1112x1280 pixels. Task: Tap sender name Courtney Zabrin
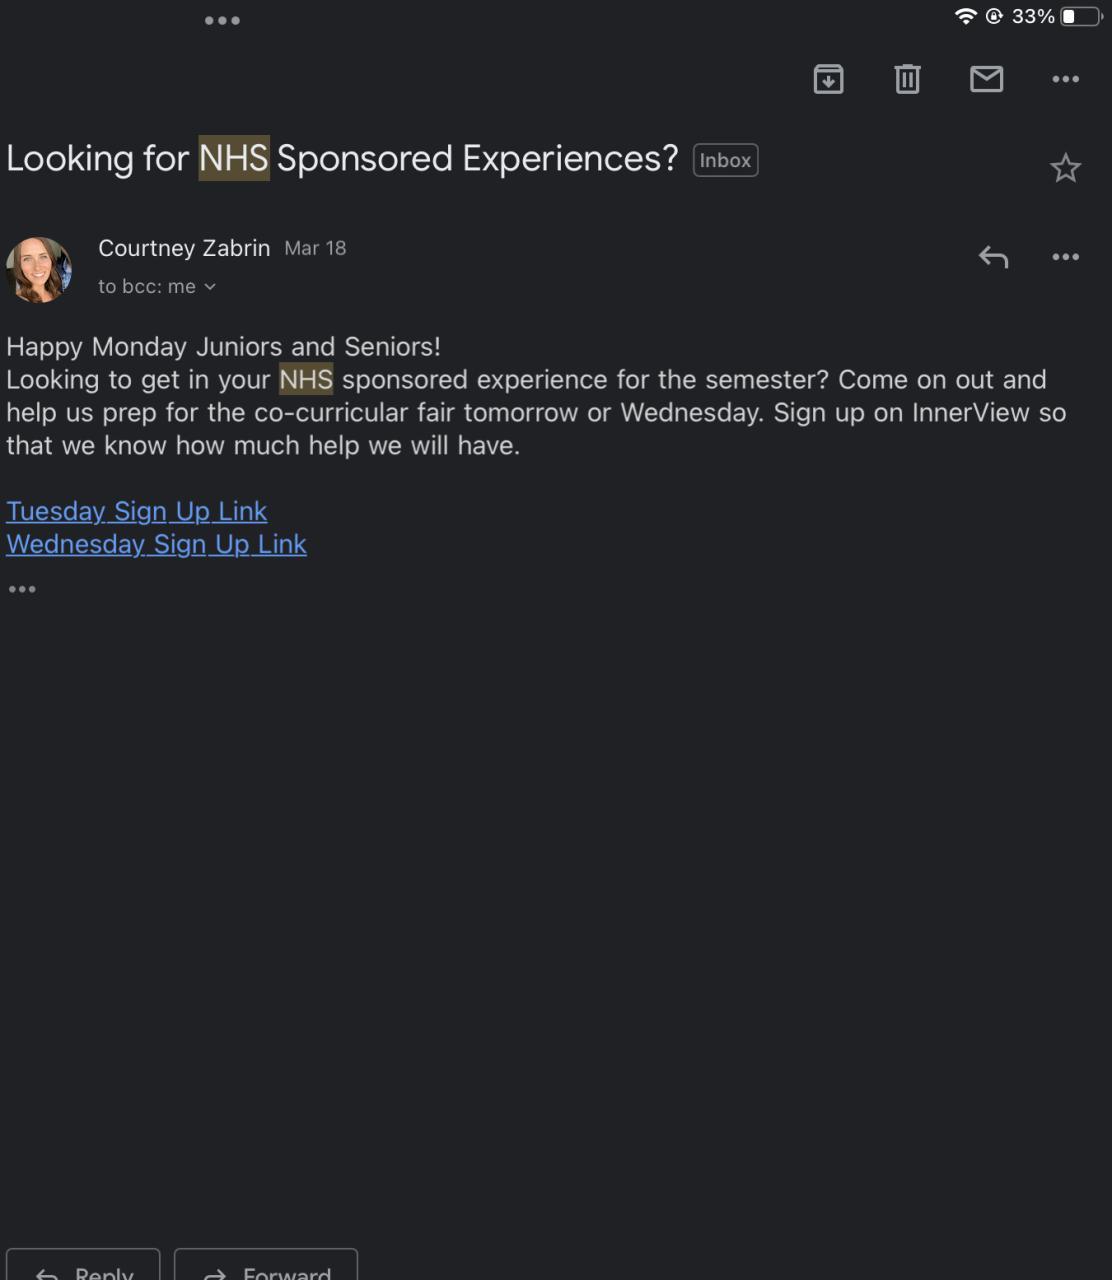point(184,248)
